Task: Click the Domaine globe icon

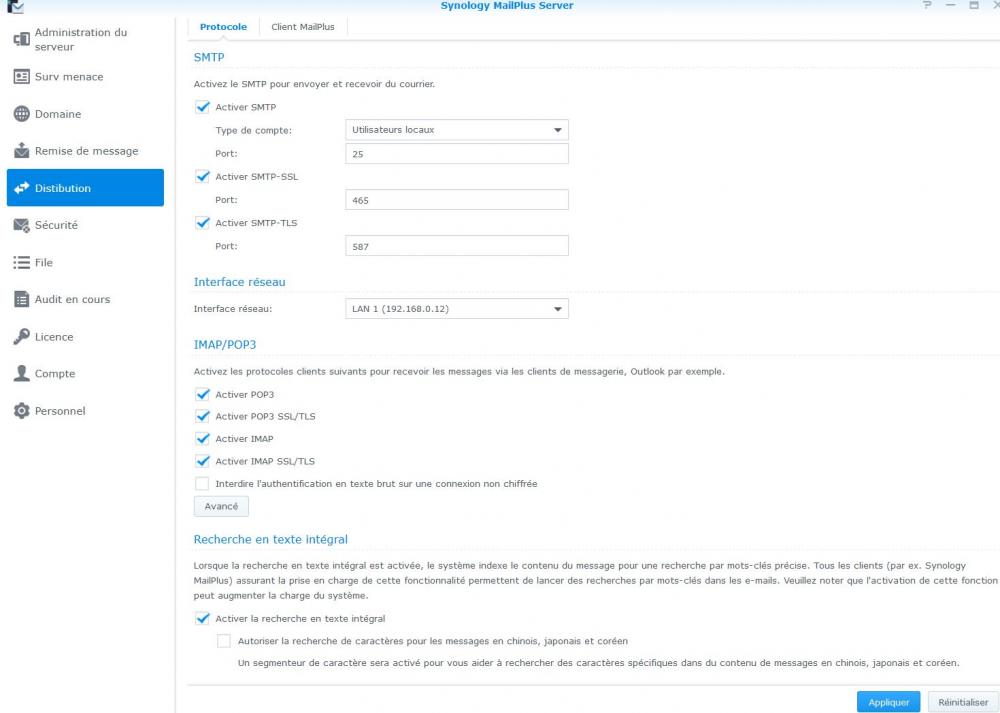Action: click(22, 114)
